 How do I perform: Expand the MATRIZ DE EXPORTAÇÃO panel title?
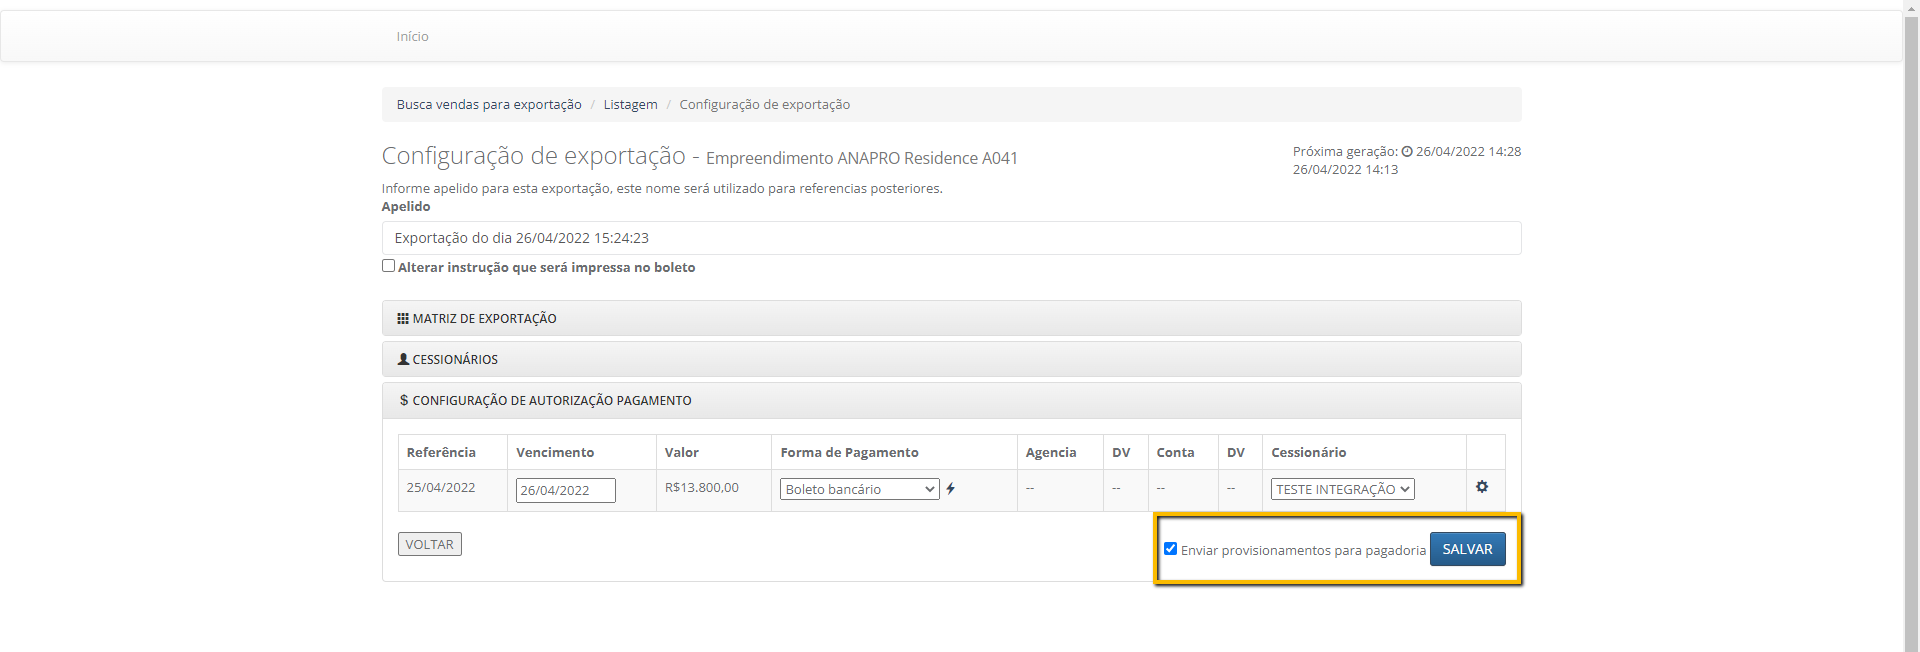tap(484, 319)
